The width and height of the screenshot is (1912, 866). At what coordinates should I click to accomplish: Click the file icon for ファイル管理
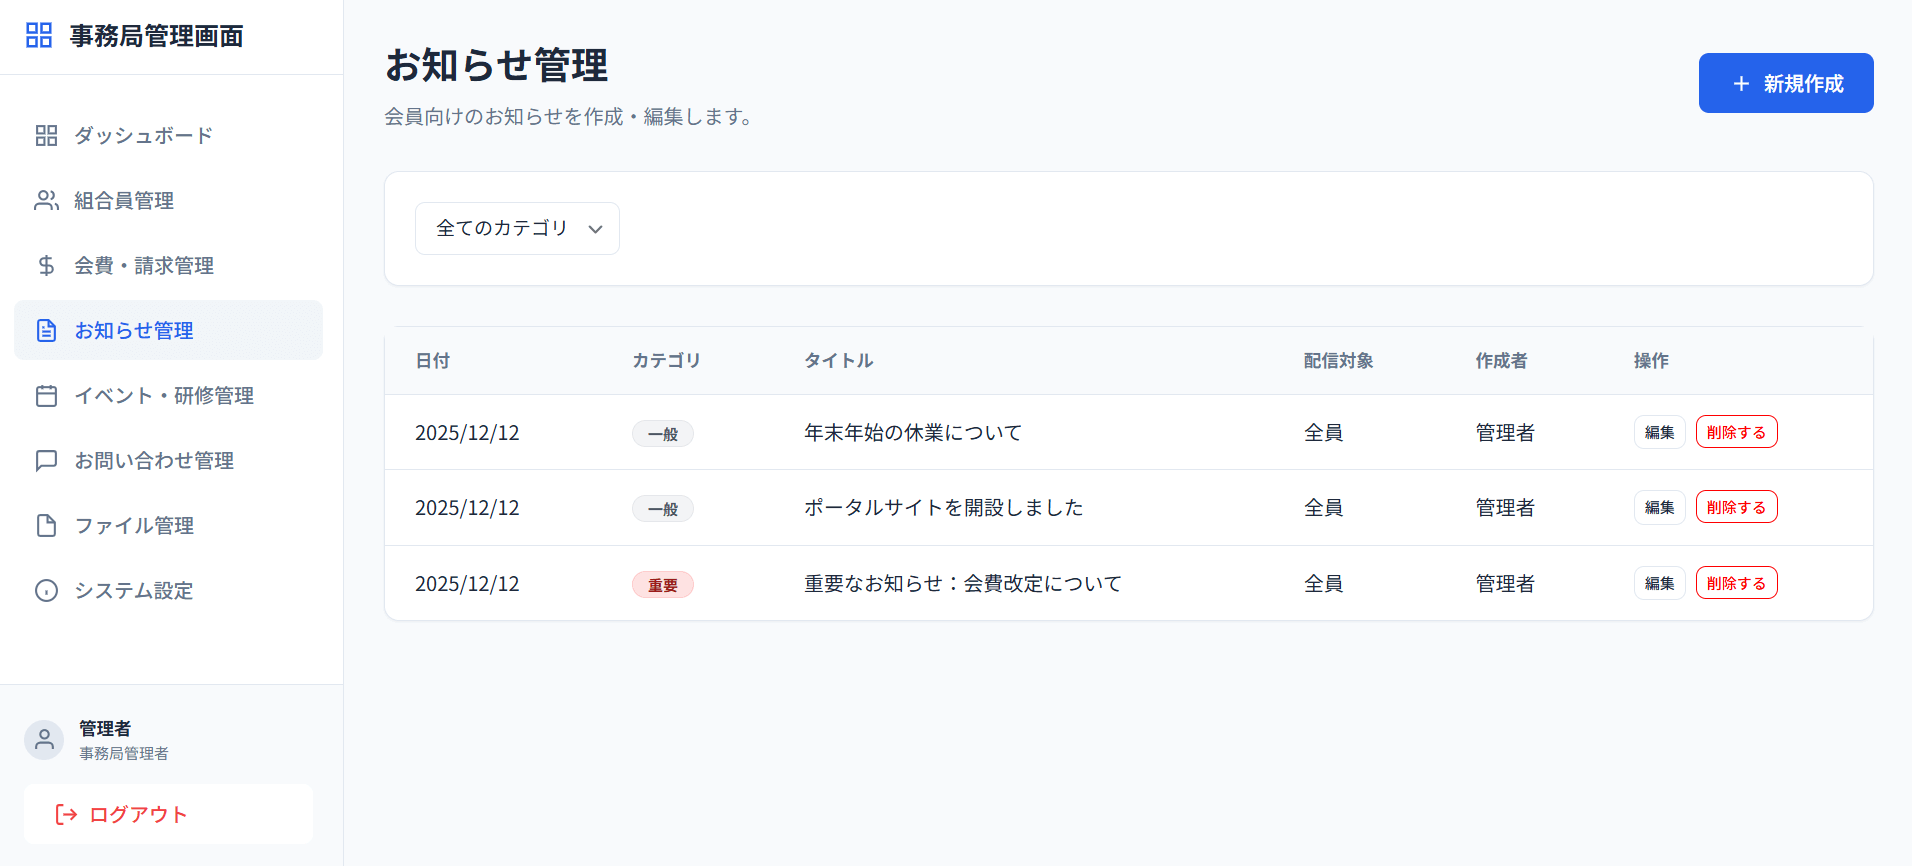click(x=46, y=526)
